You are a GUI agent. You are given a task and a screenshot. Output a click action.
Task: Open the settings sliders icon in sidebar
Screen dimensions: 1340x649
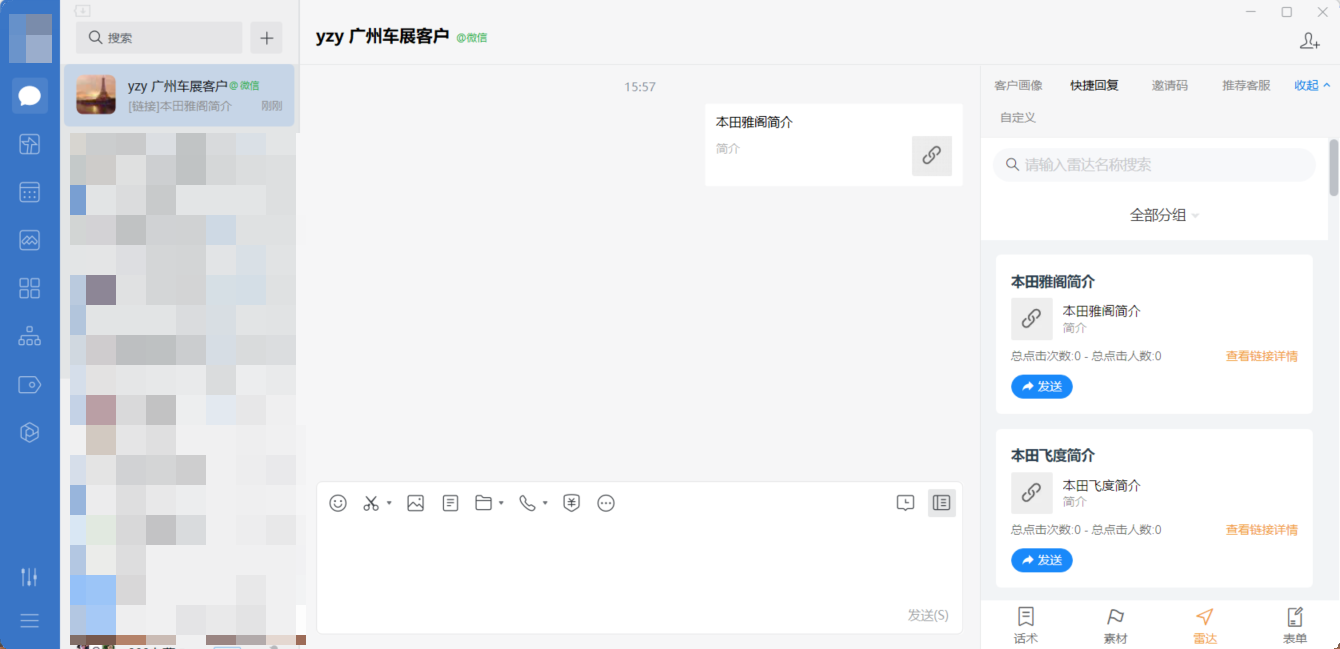[x=30, y=577]
